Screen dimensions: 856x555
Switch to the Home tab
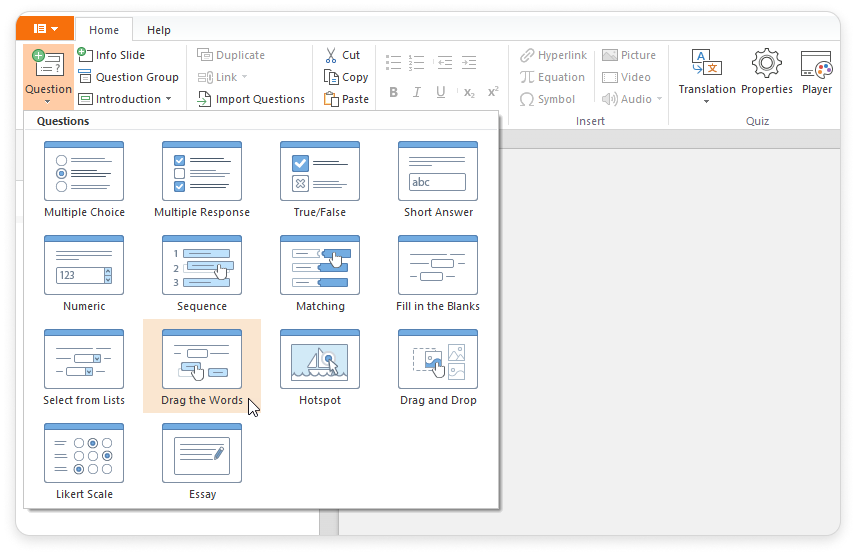click(x=104, y=30)
